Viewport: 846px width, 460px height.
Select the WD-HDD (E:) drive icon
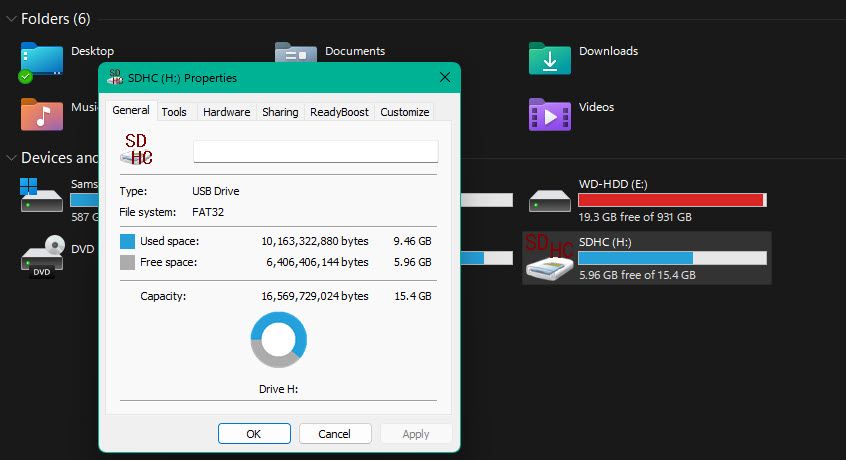(550, 201)
